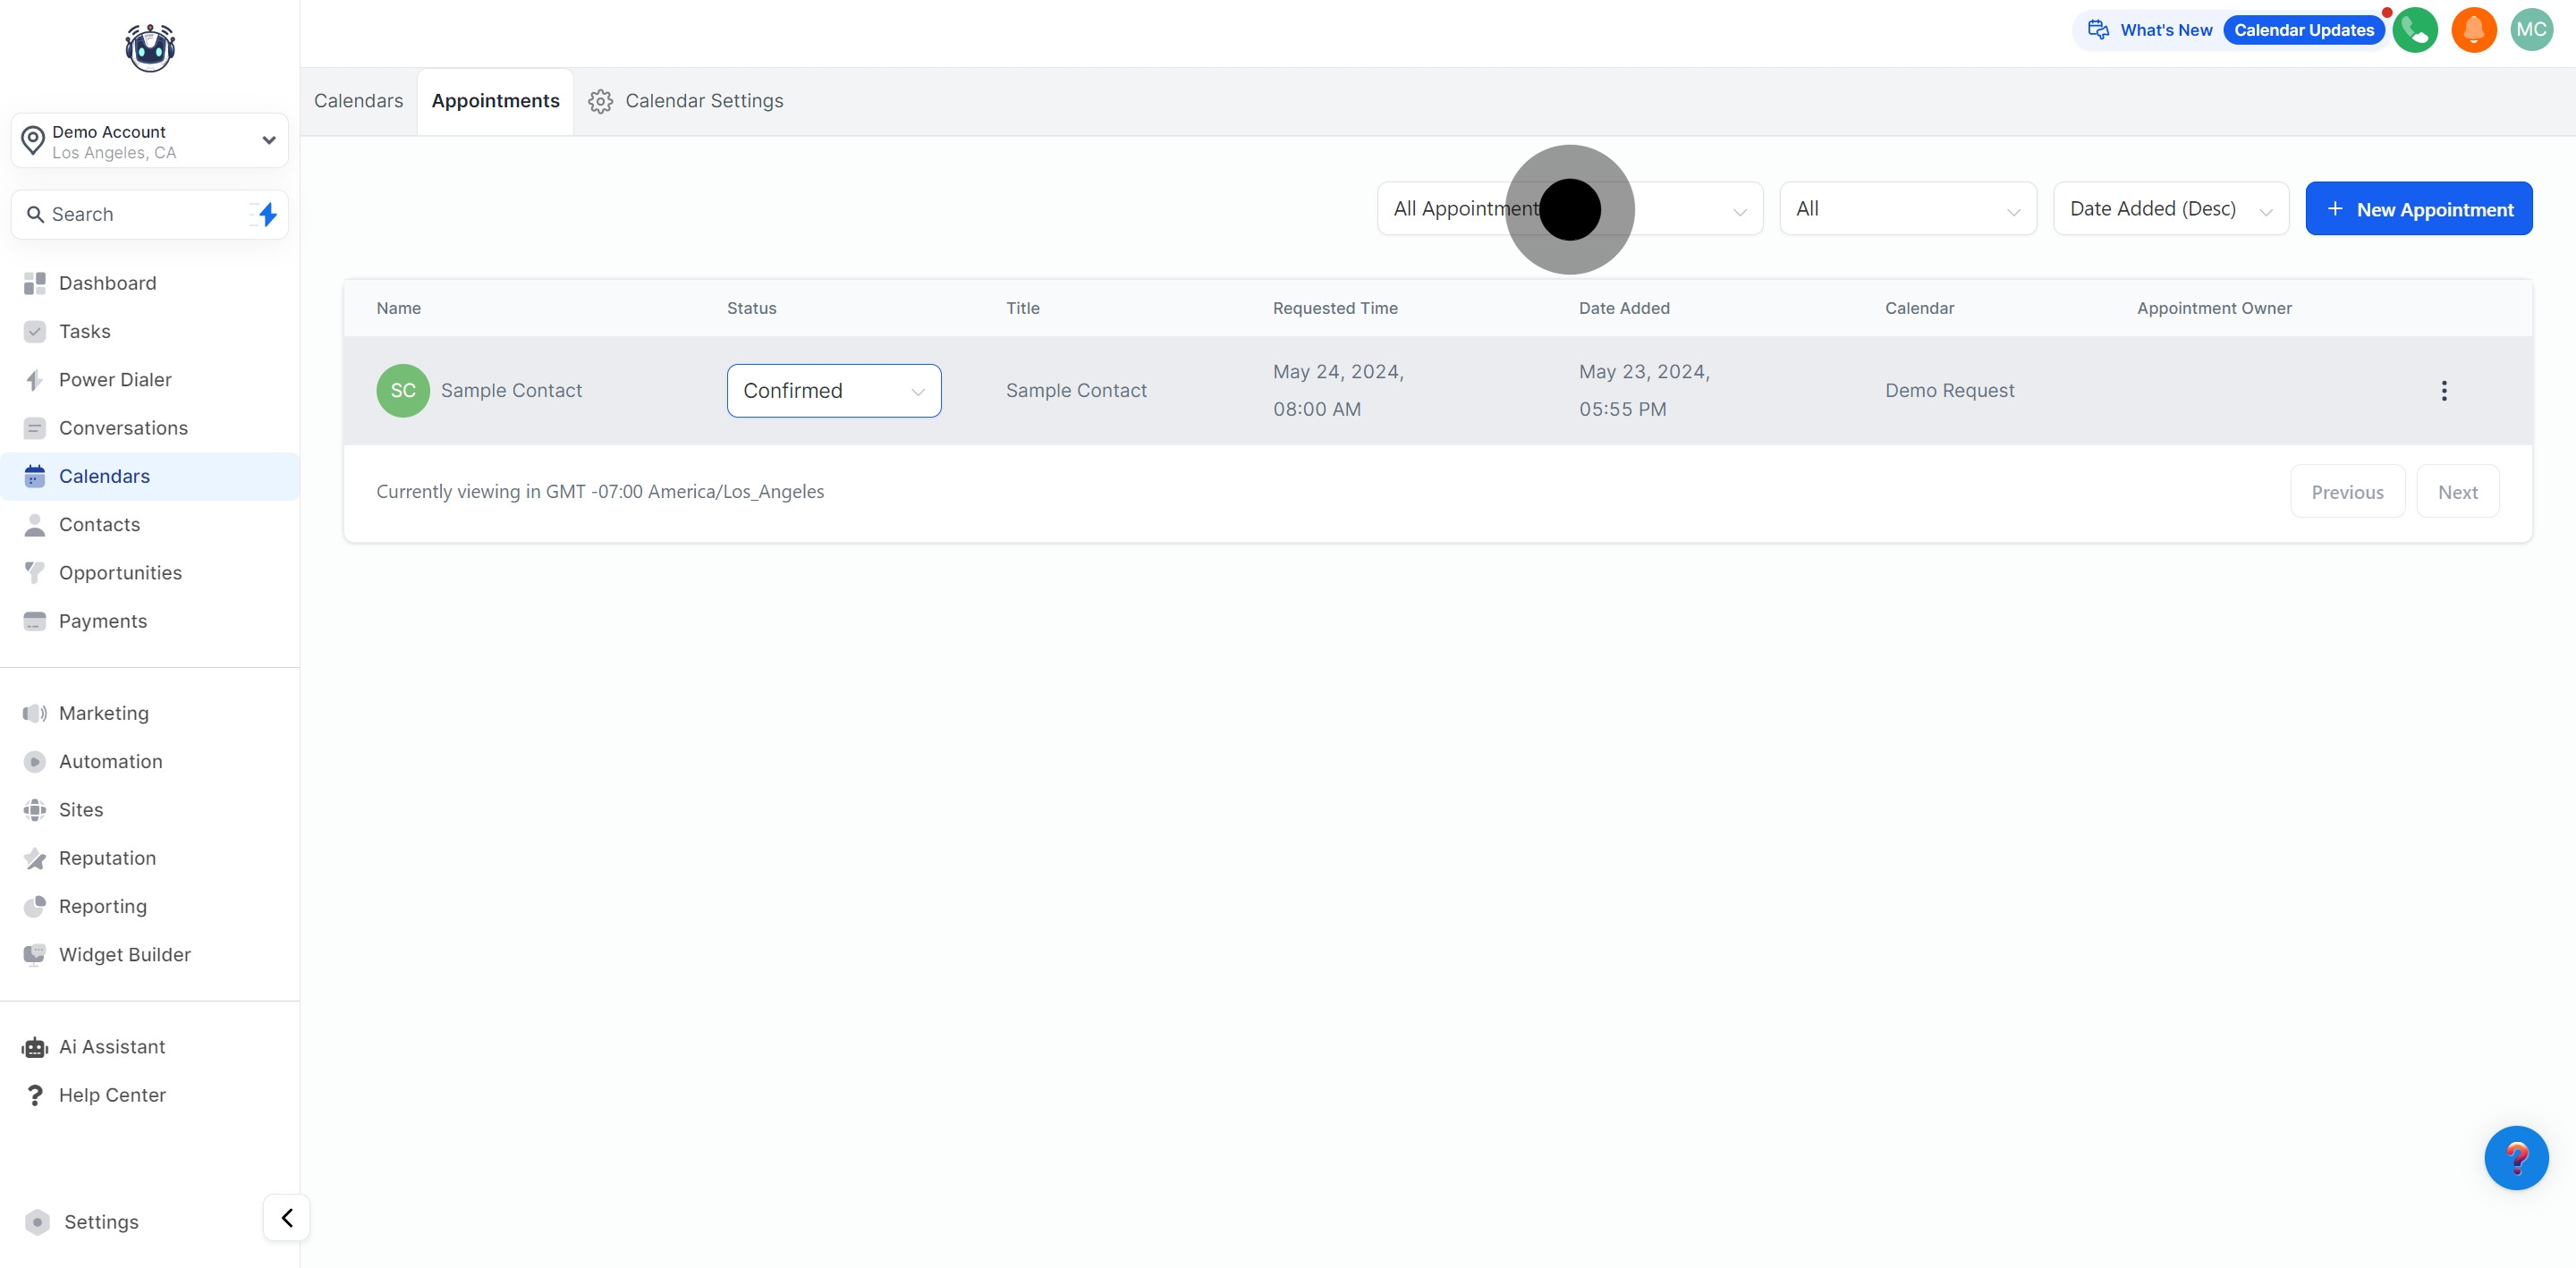Open Opportunities in the sidebar
This screenshot has height=1268, width=2576.
click(x=120, y=573)
